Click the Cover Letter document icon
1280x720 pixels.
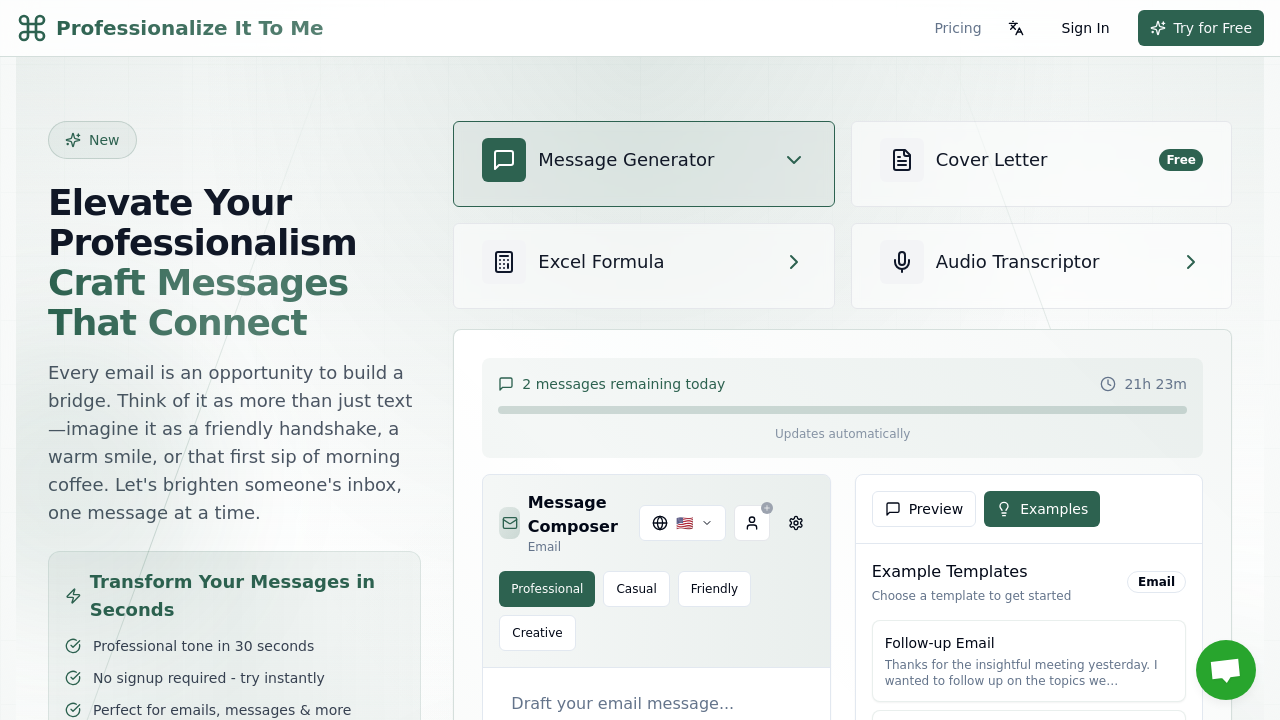click(x=902, y=160)
